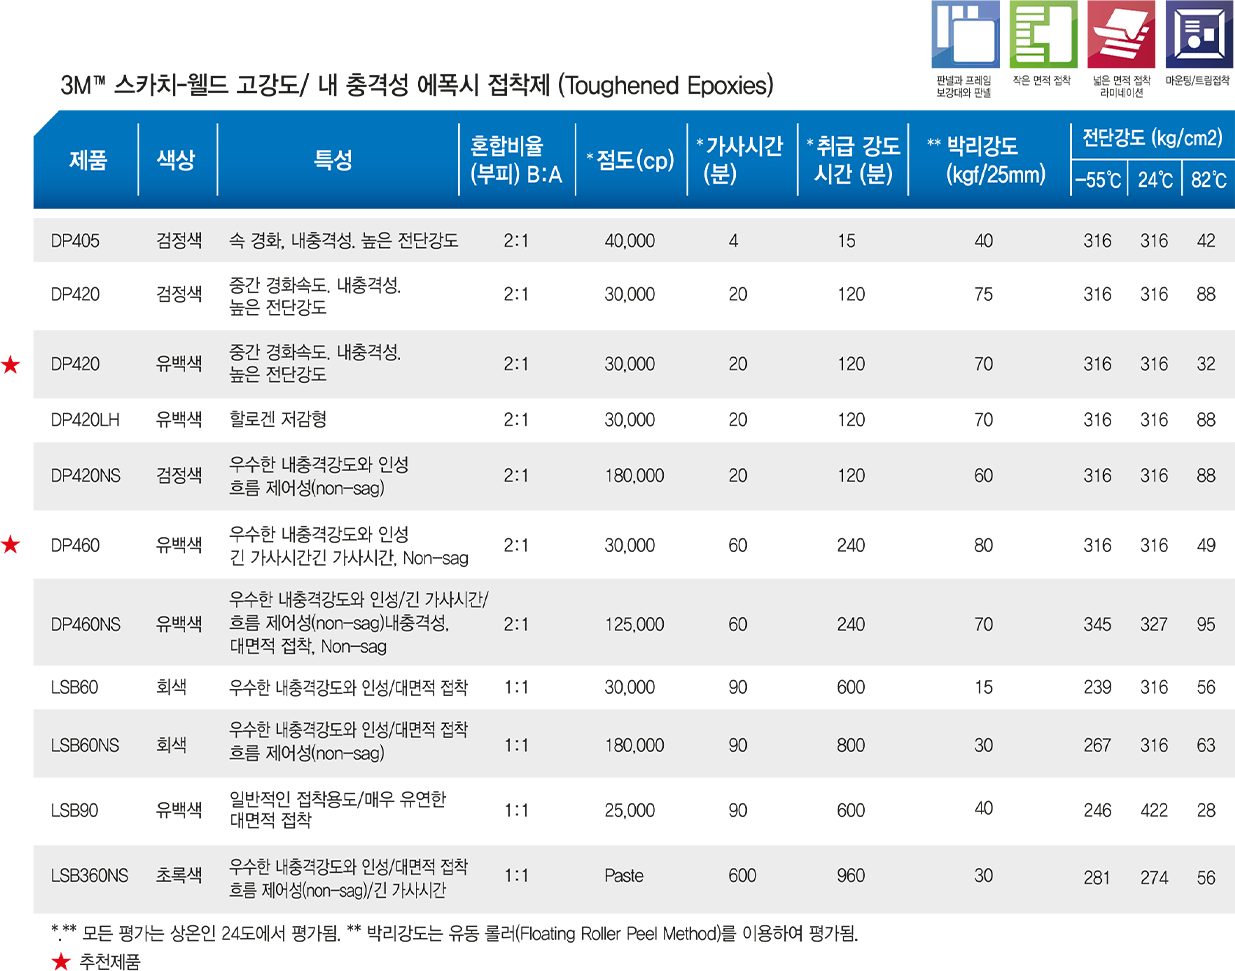
Task: Click the 제품 column header
Action: coord(88,160)
